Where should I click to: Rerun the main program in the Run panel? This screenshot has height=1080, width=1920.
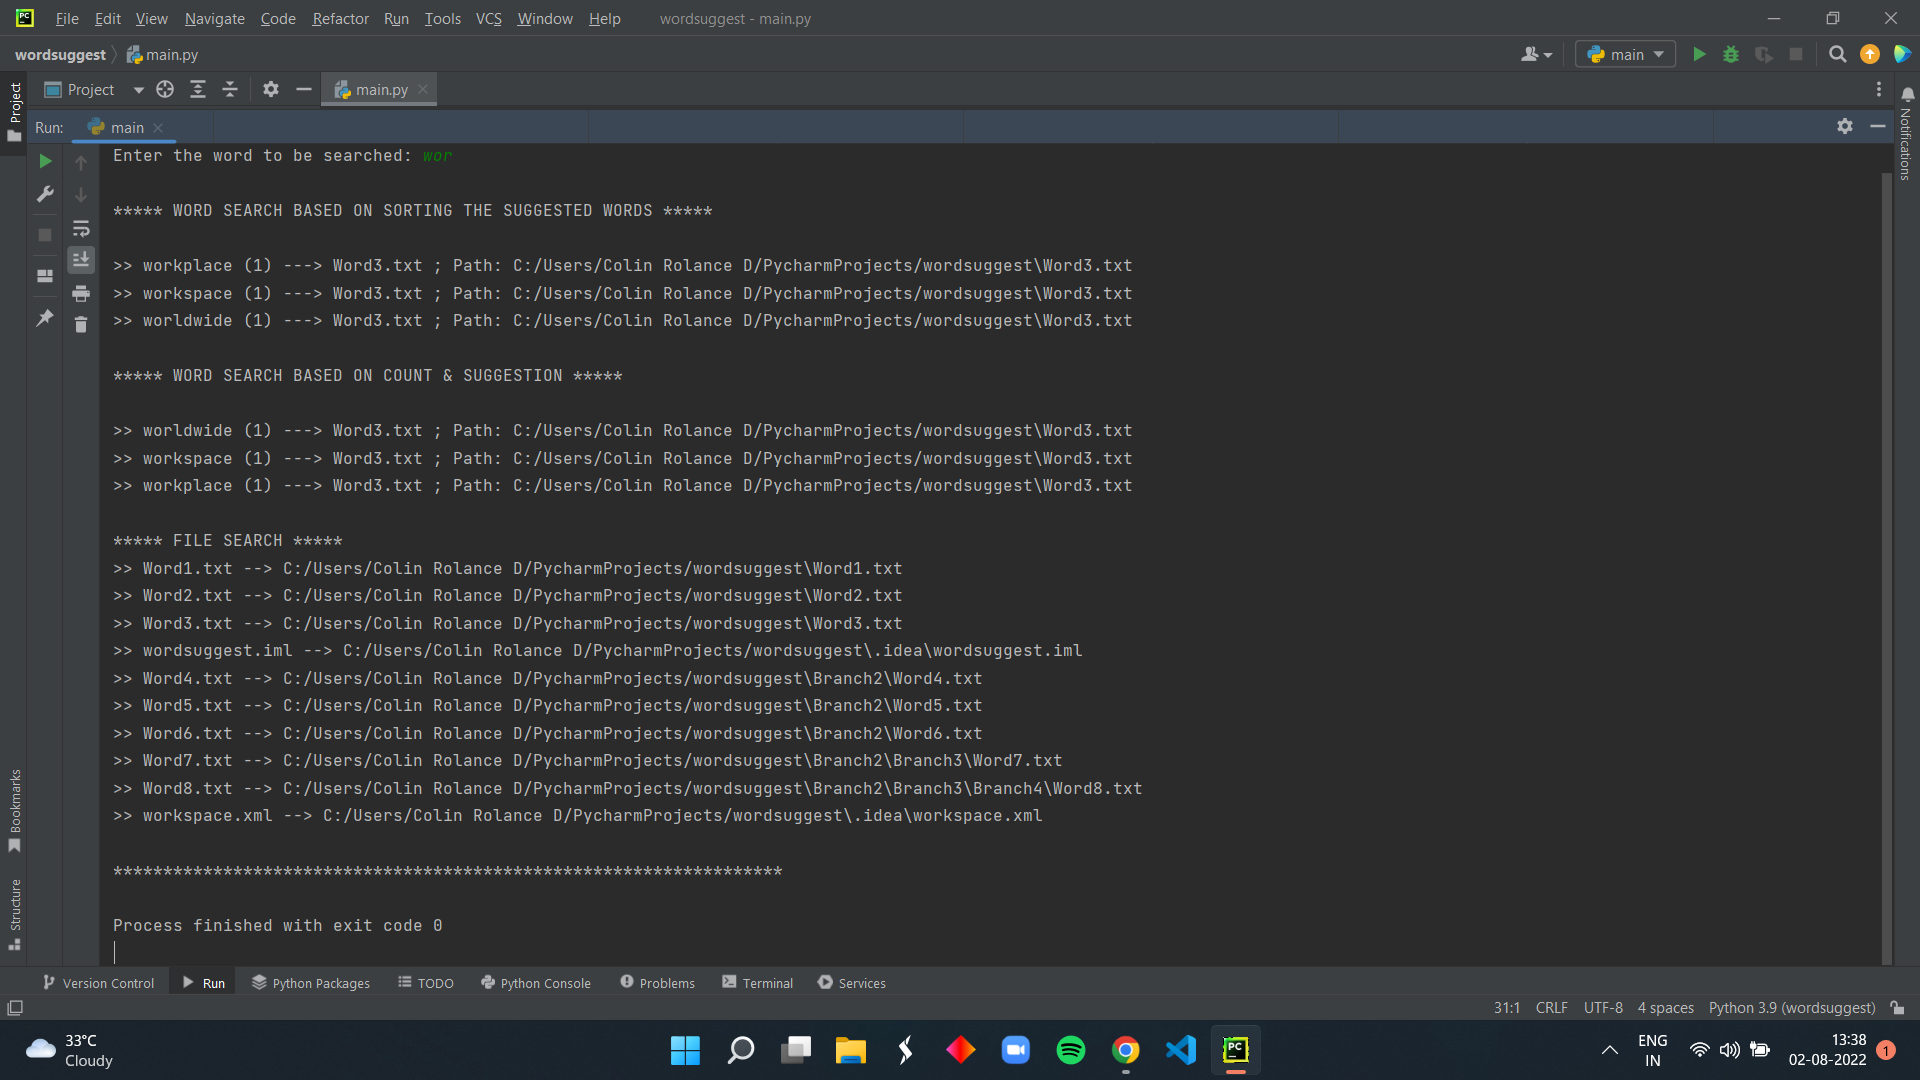(45, 160)
